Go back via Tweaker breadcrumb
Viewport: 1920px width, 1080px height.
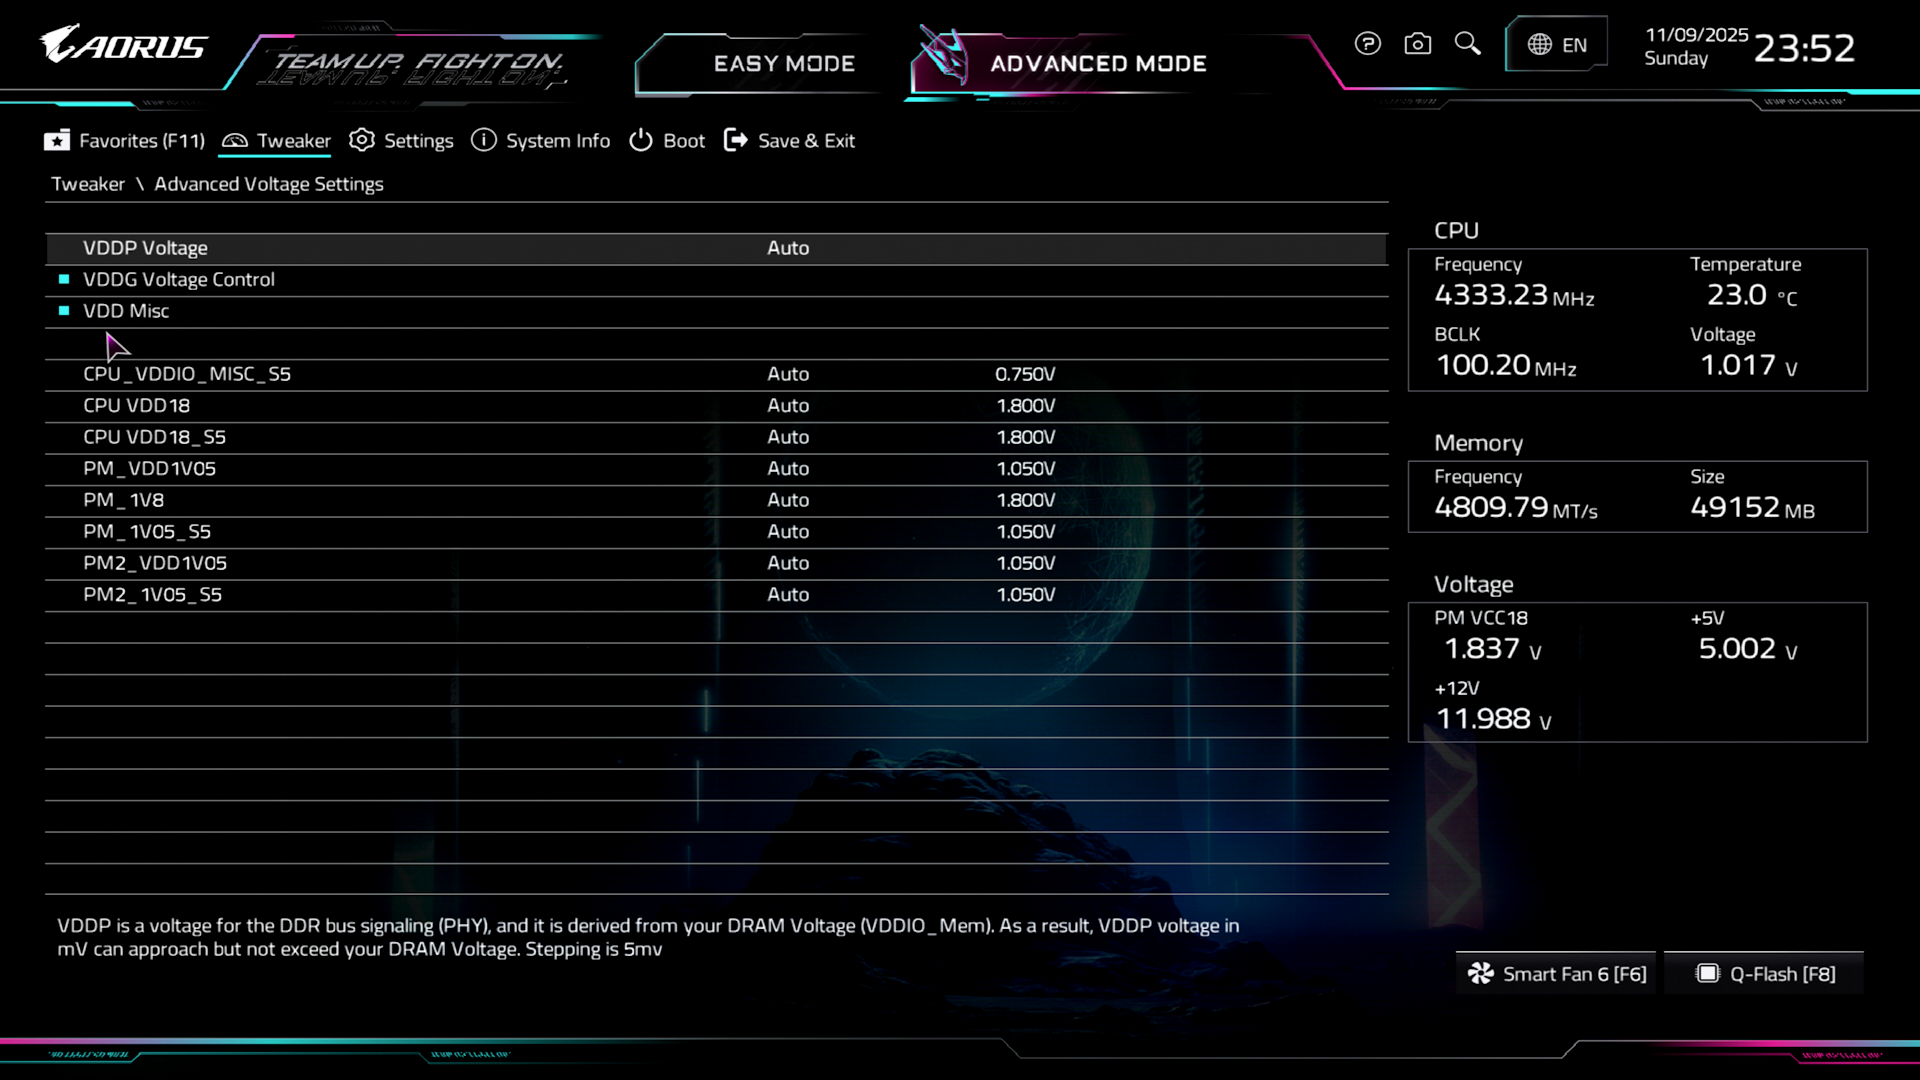88,184
